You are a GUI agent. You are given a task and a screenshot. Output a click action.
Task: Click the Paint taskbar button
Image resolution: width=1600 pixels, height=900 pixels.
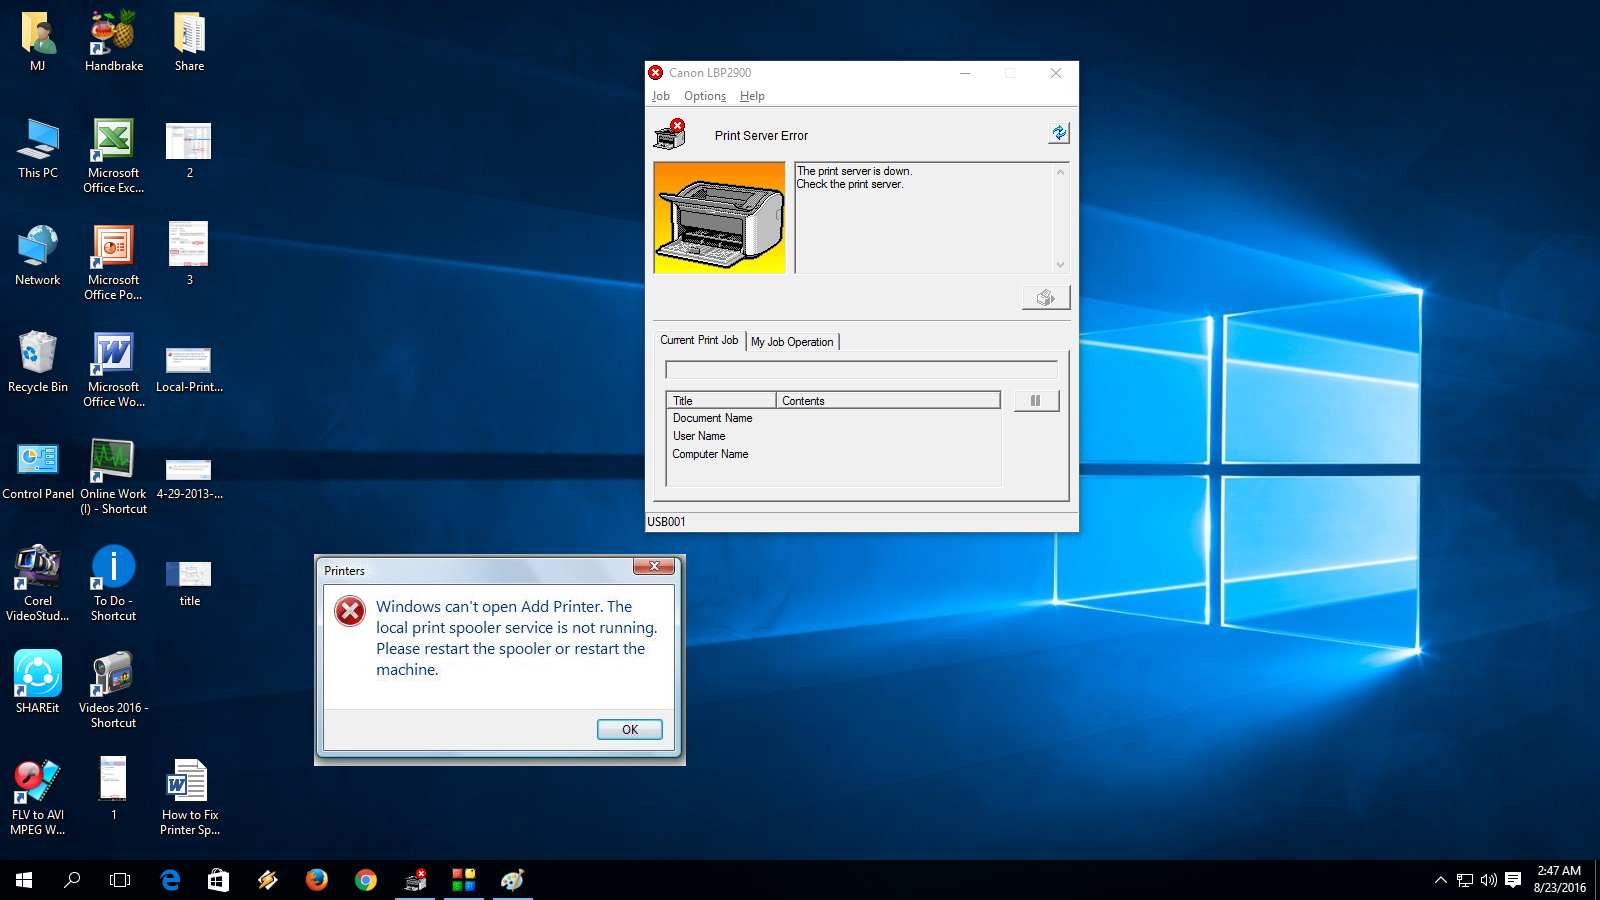pos(513,880)
